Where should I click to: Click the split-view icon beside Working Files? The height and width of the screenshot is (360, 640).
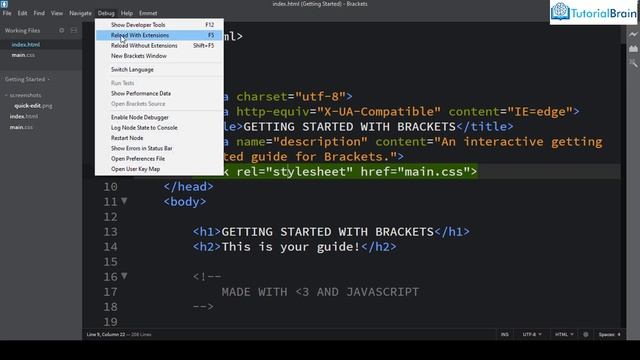click(74, 30)
